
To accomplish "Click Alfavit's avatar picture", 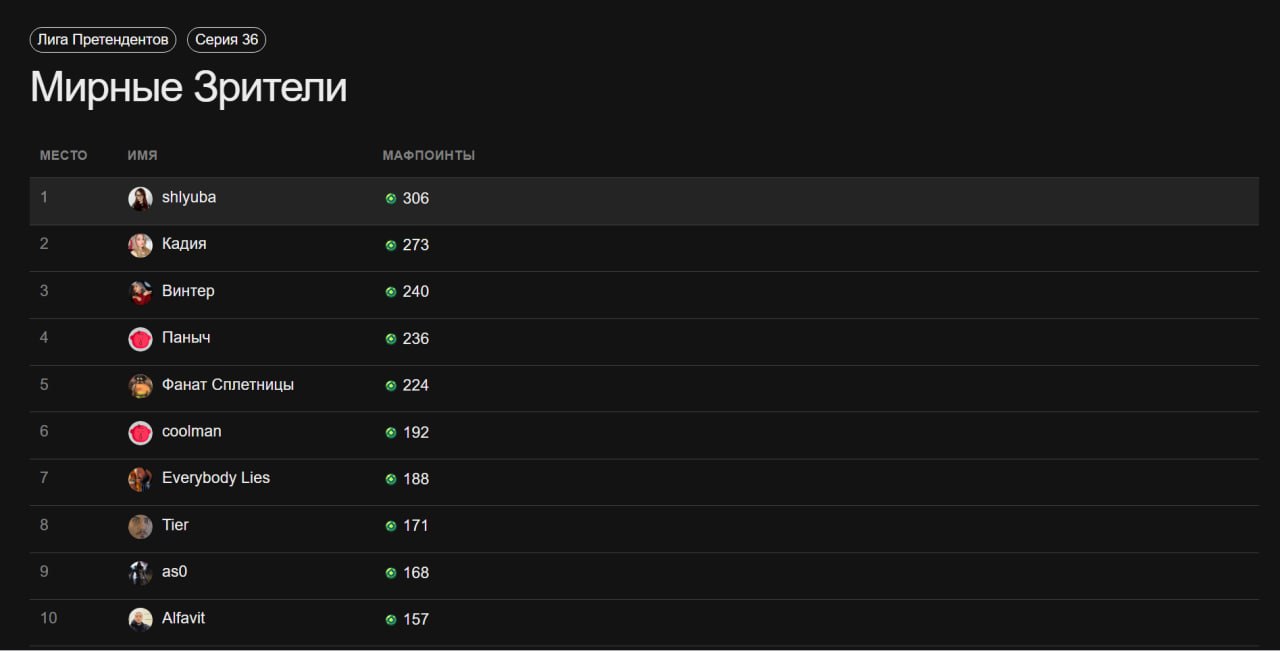I will click(x=140, y=620).
